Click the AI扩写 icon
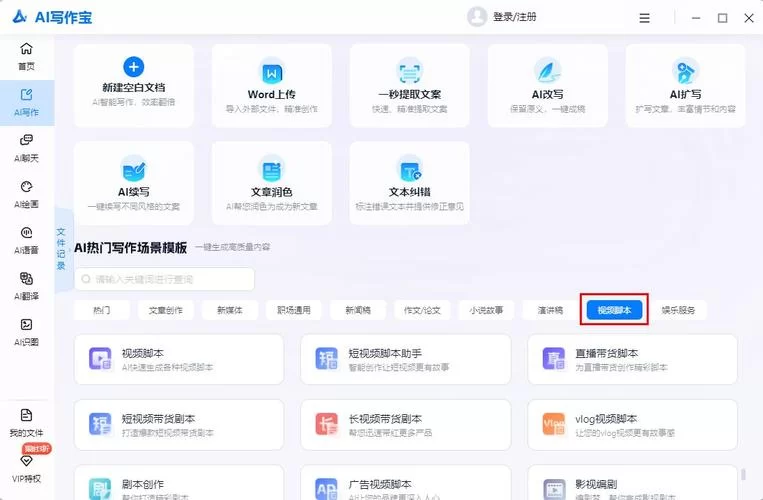 click(686, 71)
